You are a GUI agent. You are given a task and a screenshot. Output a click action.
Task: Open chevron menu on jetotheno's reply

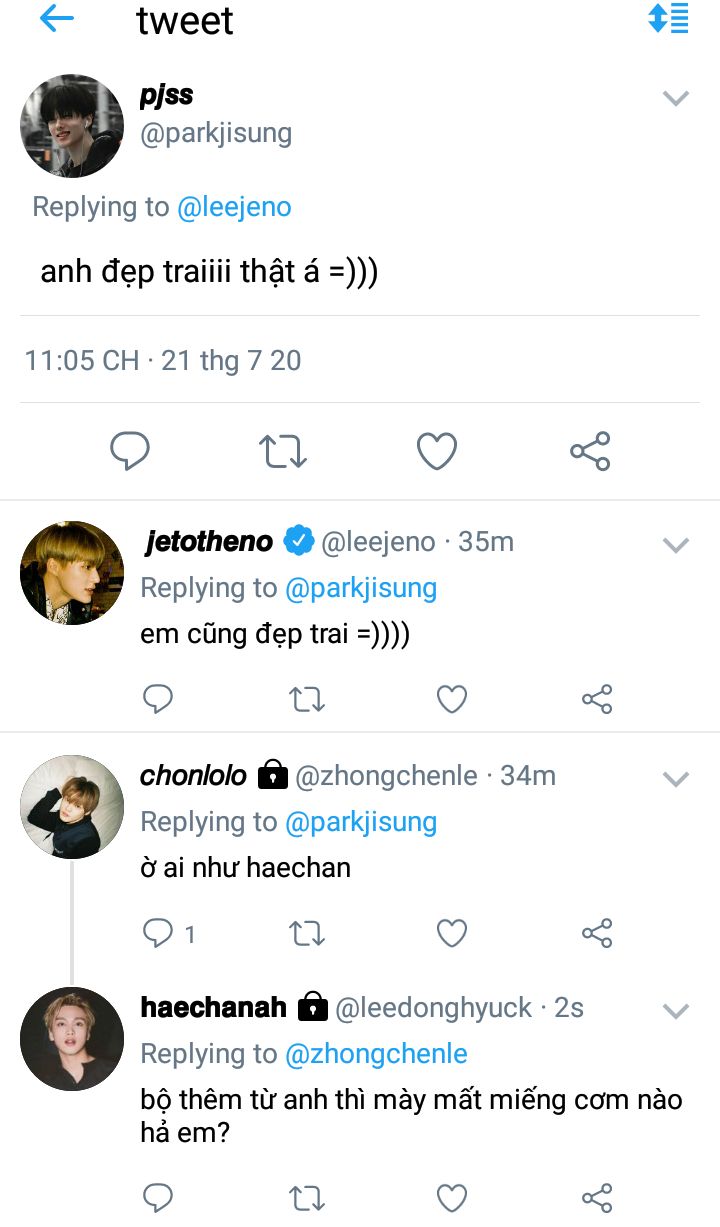coord(677,545)
